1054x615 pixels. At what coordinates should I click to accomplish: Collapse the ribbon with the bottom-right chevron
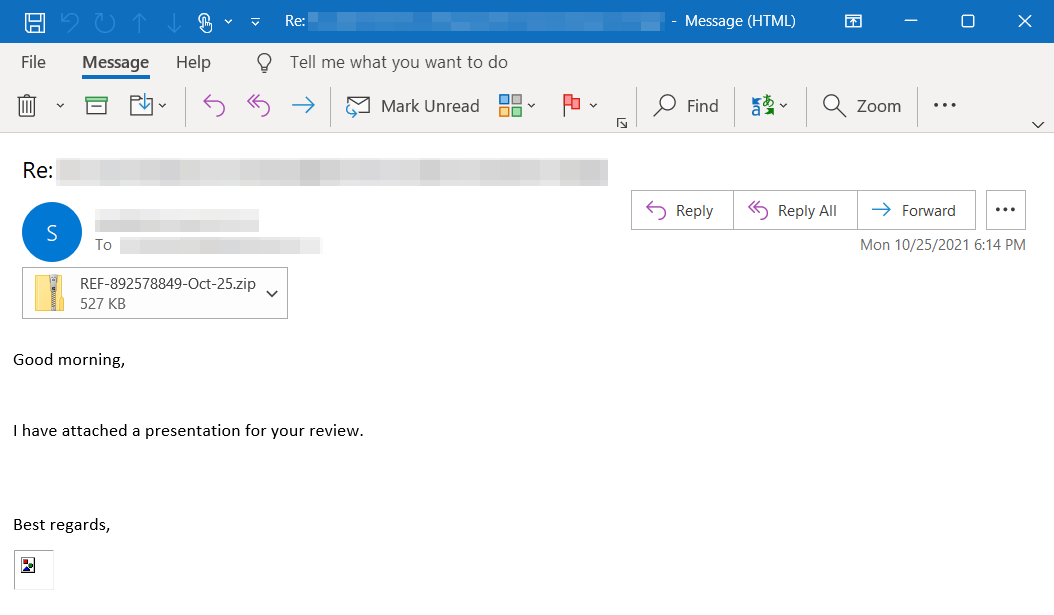(x=1038, y=124)
